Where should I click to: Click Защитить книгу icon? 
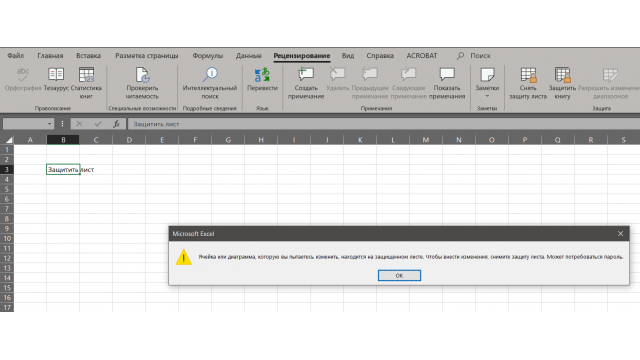tap(562, 75)
